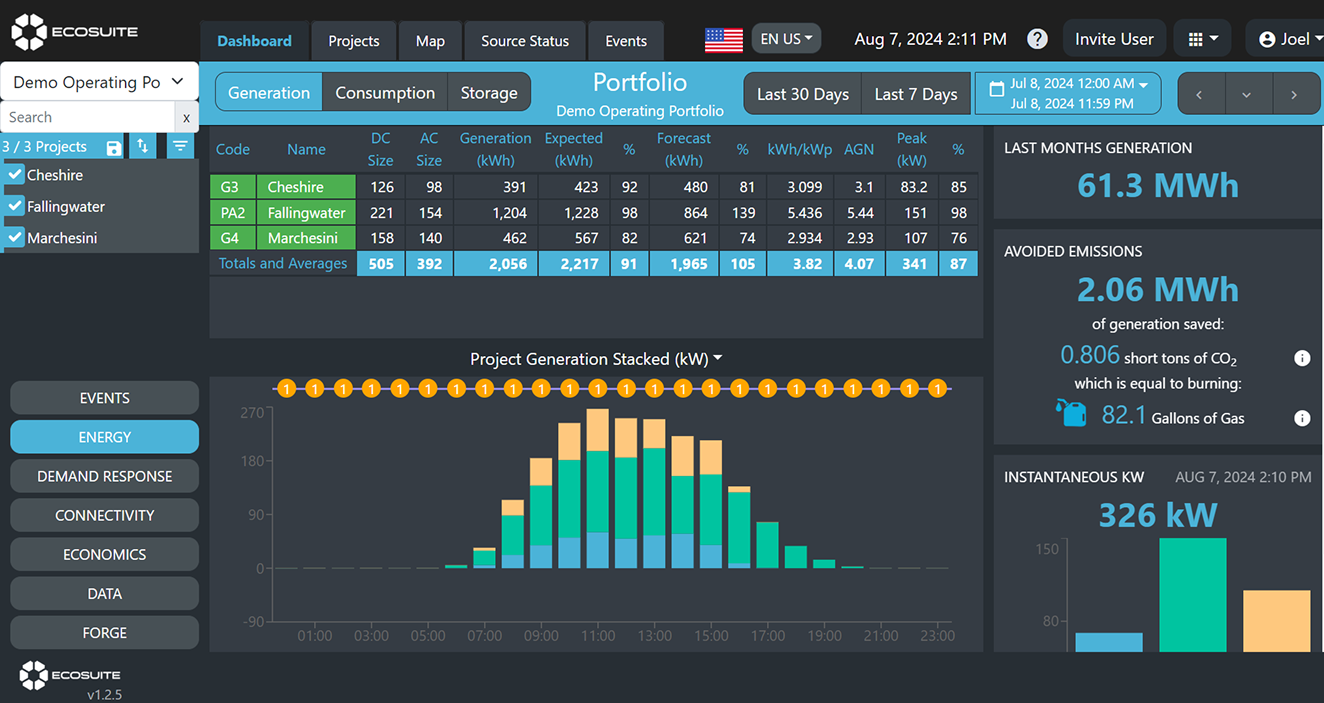Viewport: 1324px width, 703px height.
Task: Uncheck the Cheshire project
Action: 14,174
